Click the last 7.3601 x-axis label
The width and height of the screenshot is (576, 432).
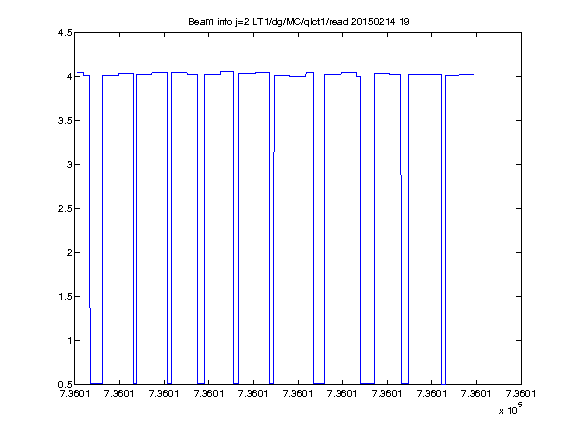(x=521, y=394)
